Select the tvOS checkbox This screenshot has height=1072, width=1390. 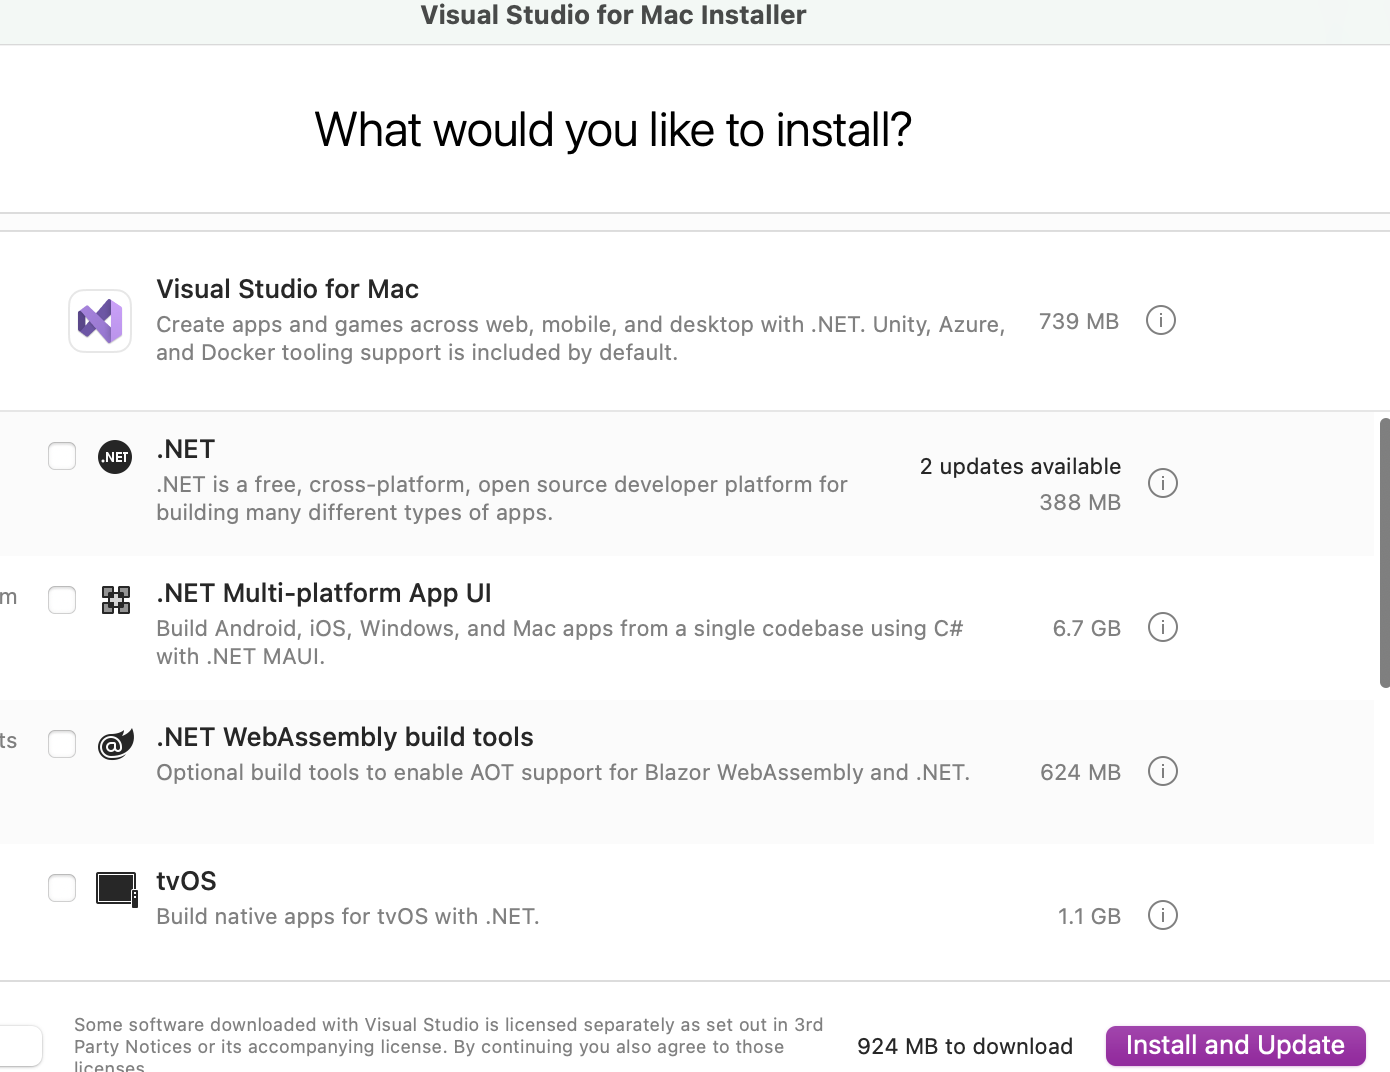coord(62,888)
